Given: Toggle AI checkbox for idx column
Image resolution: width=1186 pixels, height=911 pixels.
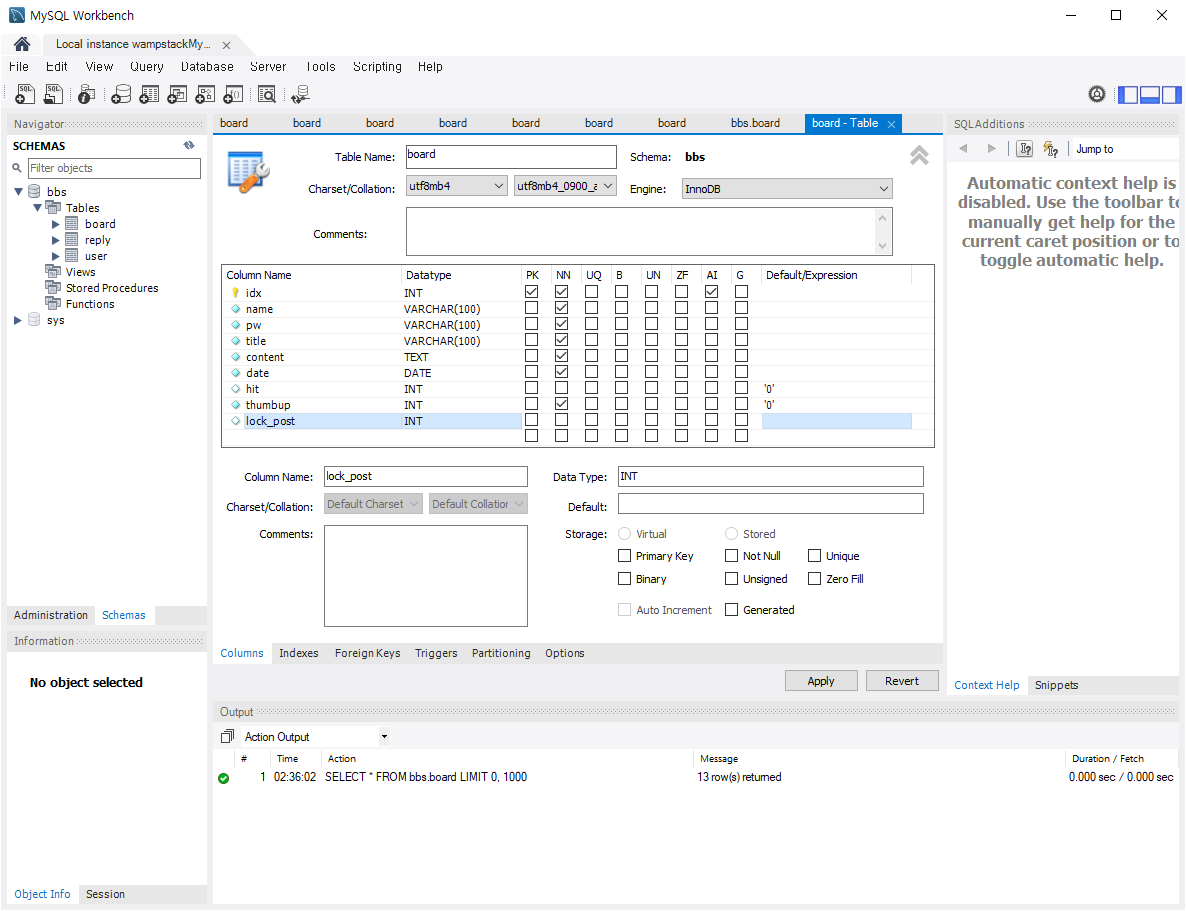Looking at the screenshot, I should pos(712,291).
